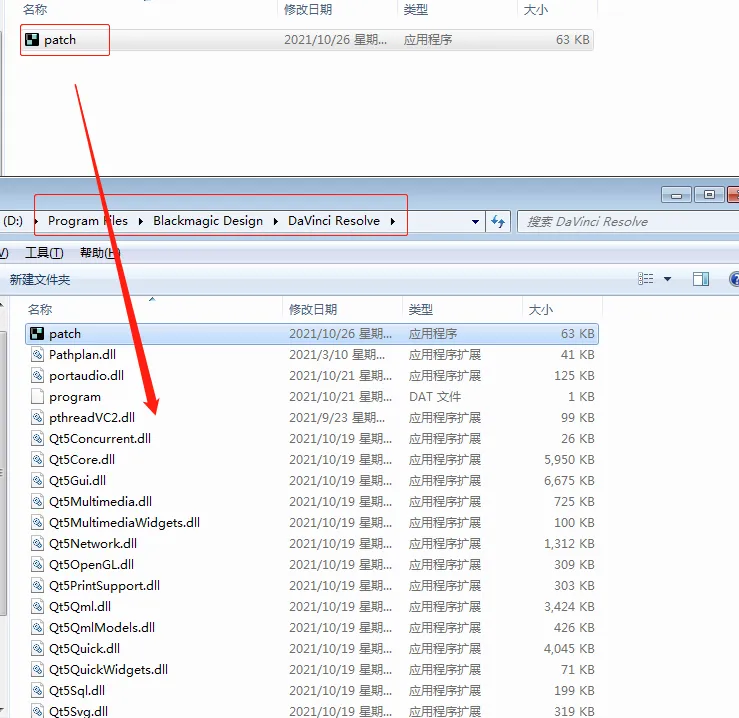Viewport: 739px width, 718px height.
Task: Click the Pathplan.dll file icon
Action: pos(37,355)
